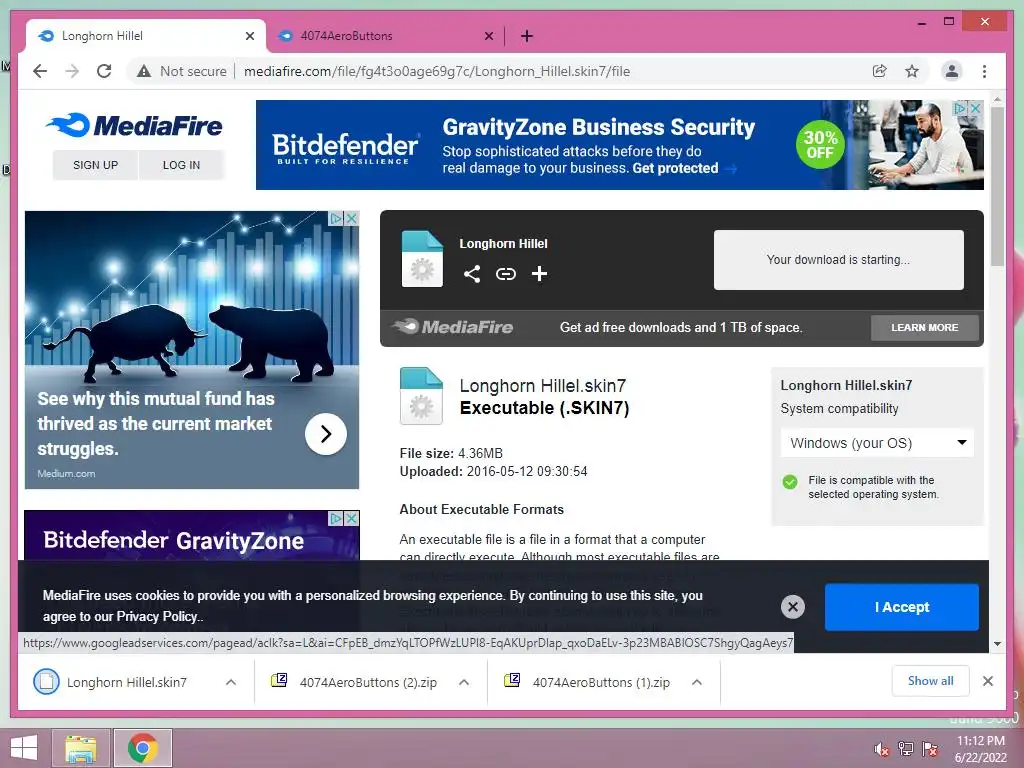Expand options for Longhorn Hillel.skin7 download

click(231, 682)
